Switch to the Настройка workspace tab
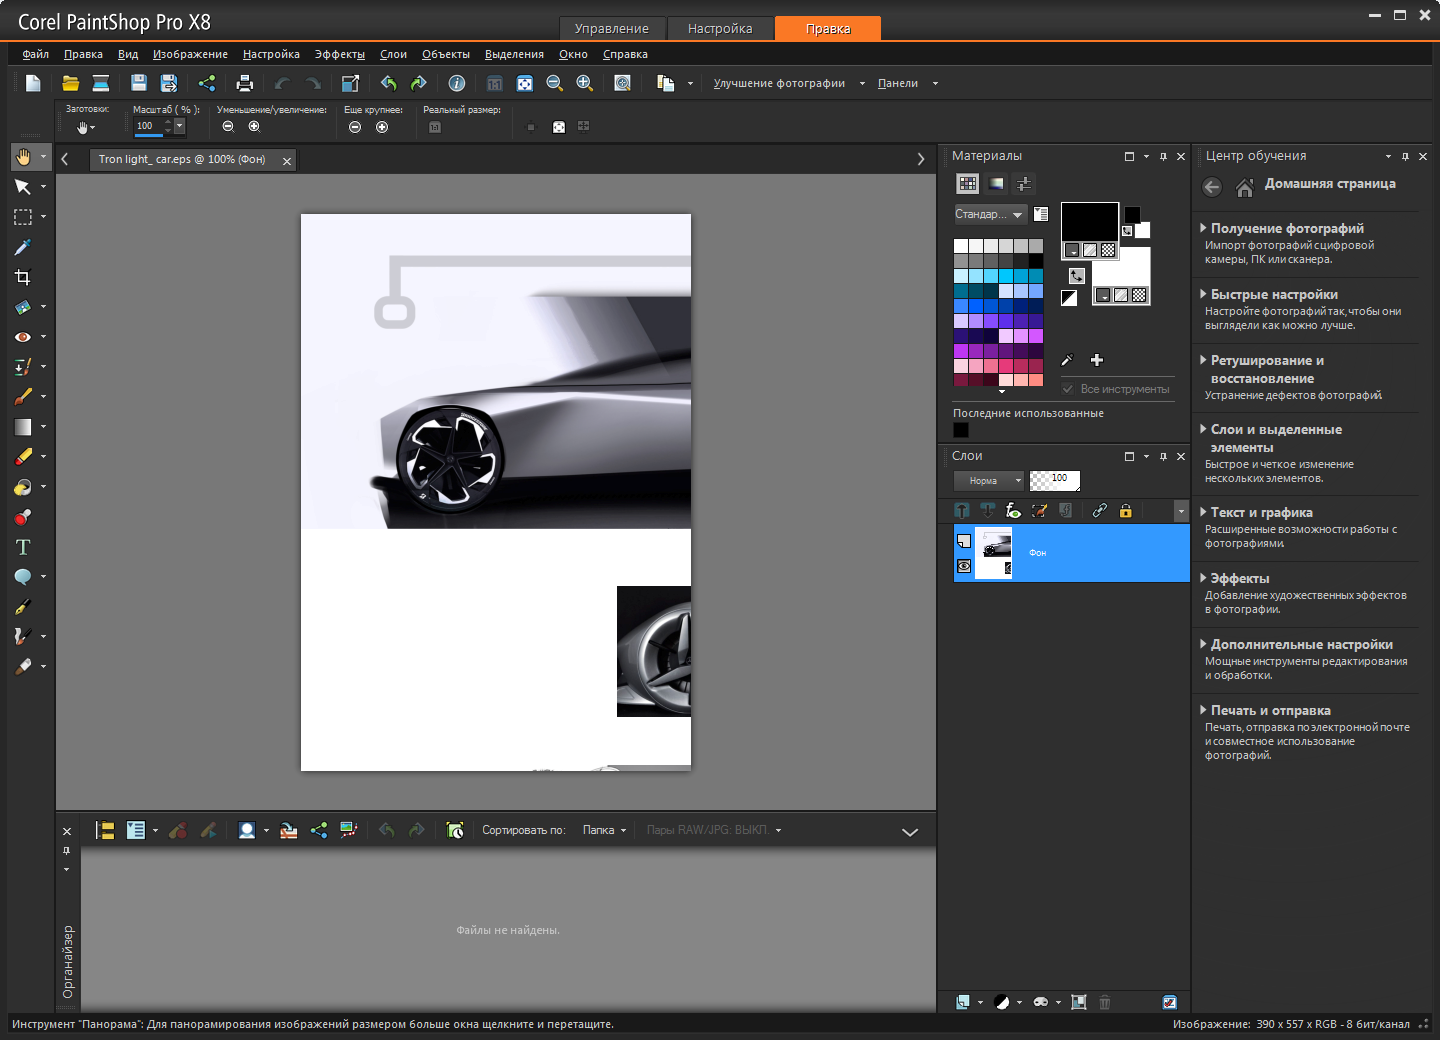Viewport: 1440px width, 1040px height. point(720,28)
